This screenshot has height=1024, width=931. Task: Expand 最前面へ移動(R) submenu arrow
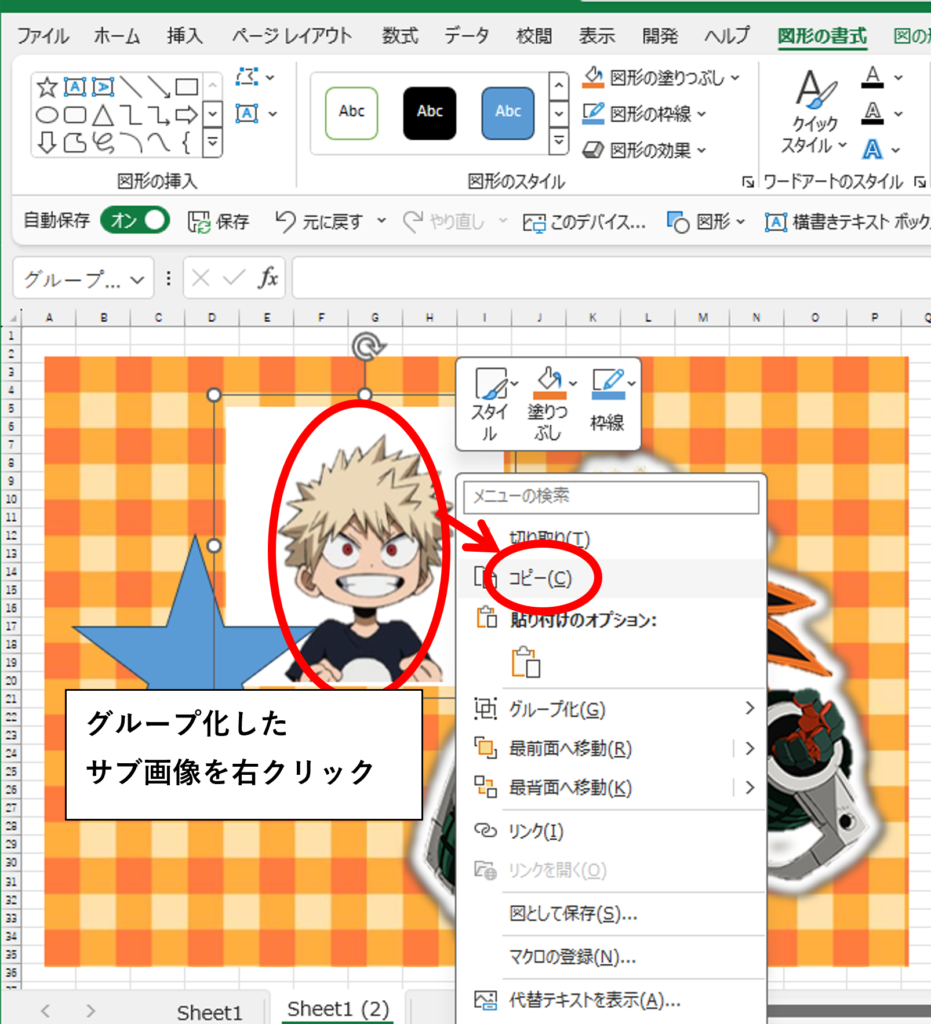[x=750, y=748]
